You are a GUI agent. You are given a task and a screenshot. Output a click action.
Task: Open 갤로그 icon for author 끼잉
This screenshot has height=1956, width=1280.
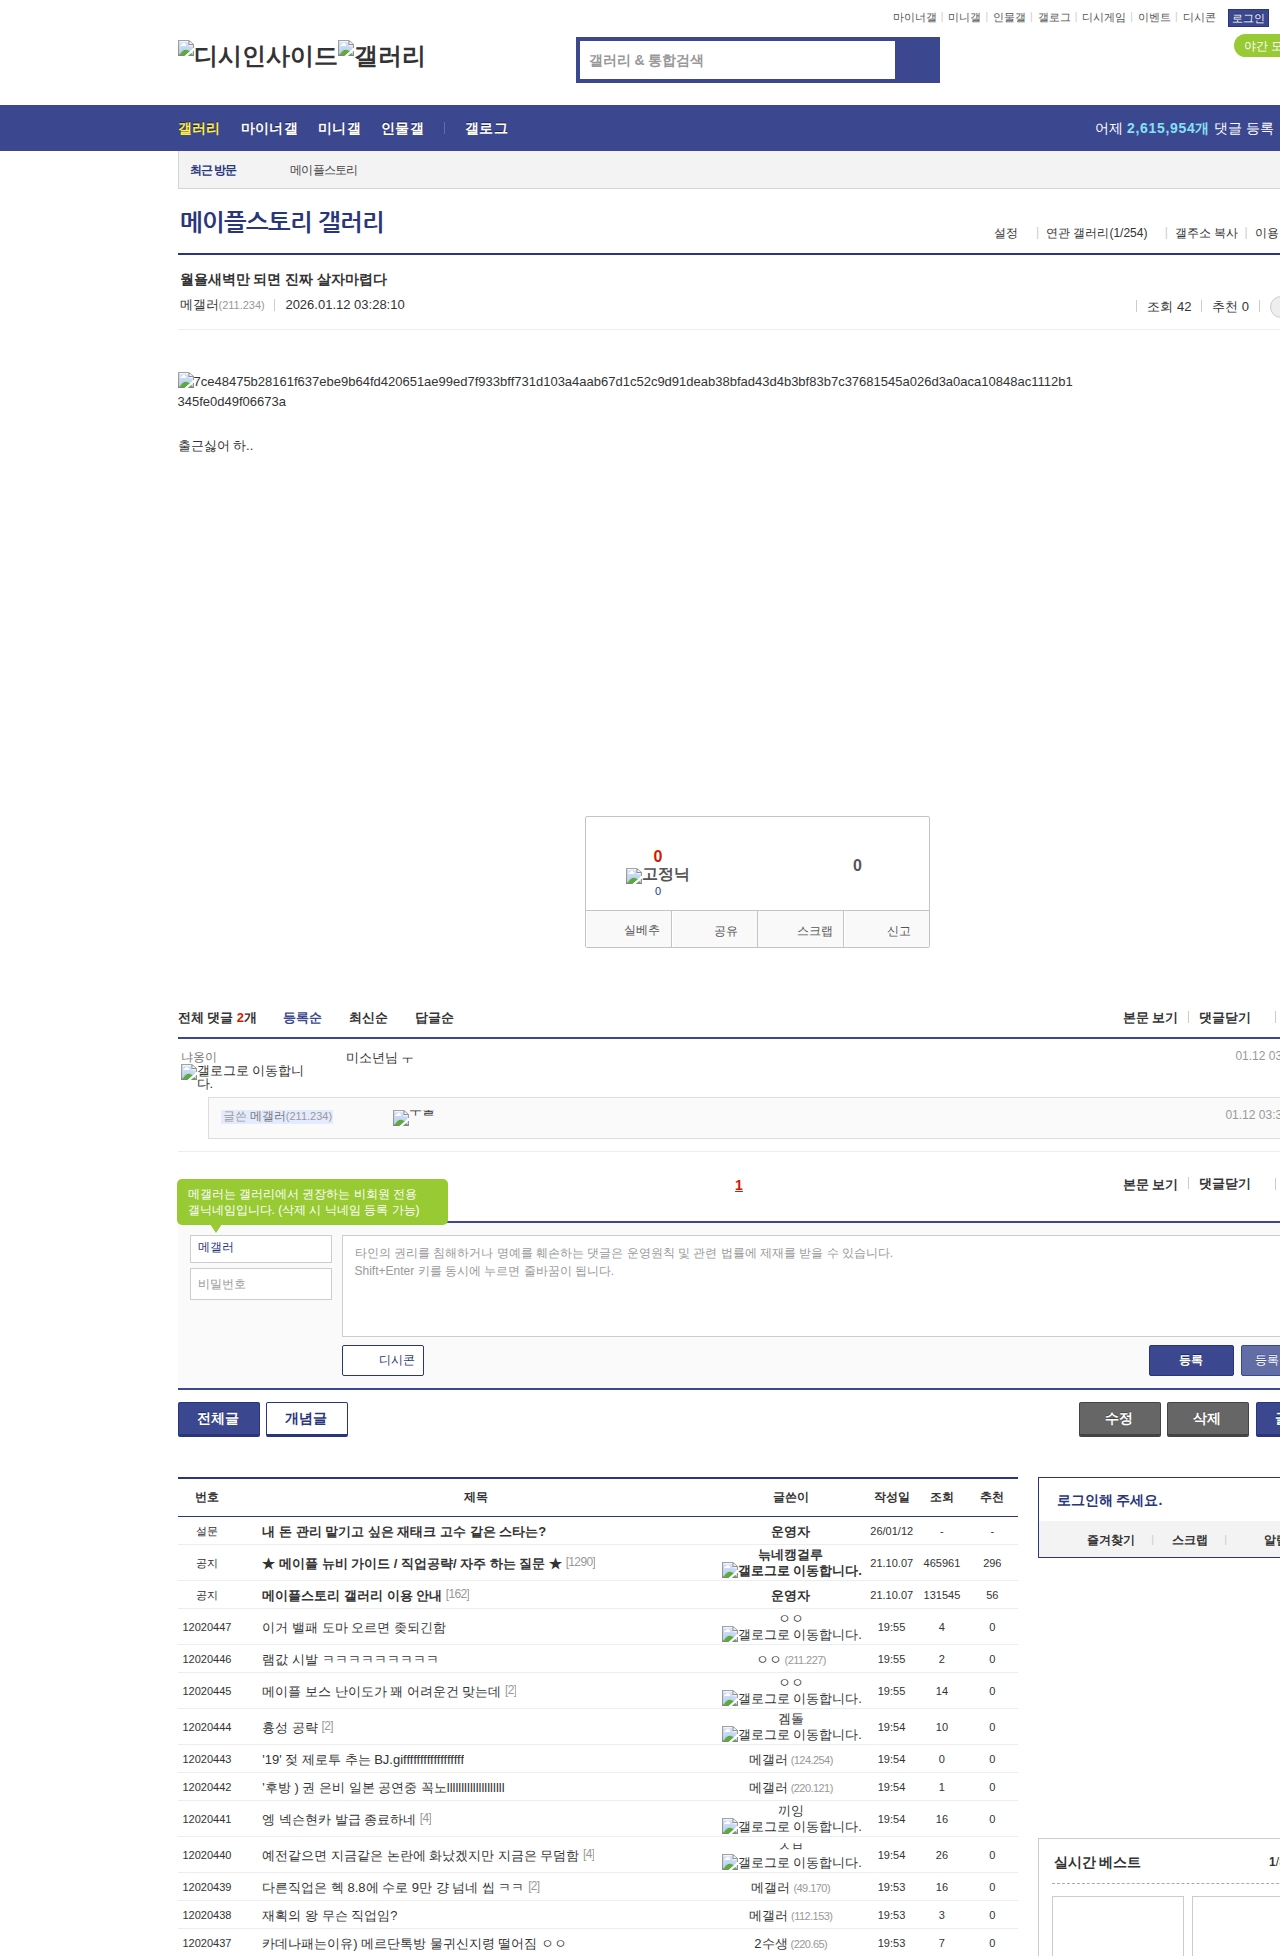point(791,1826)
